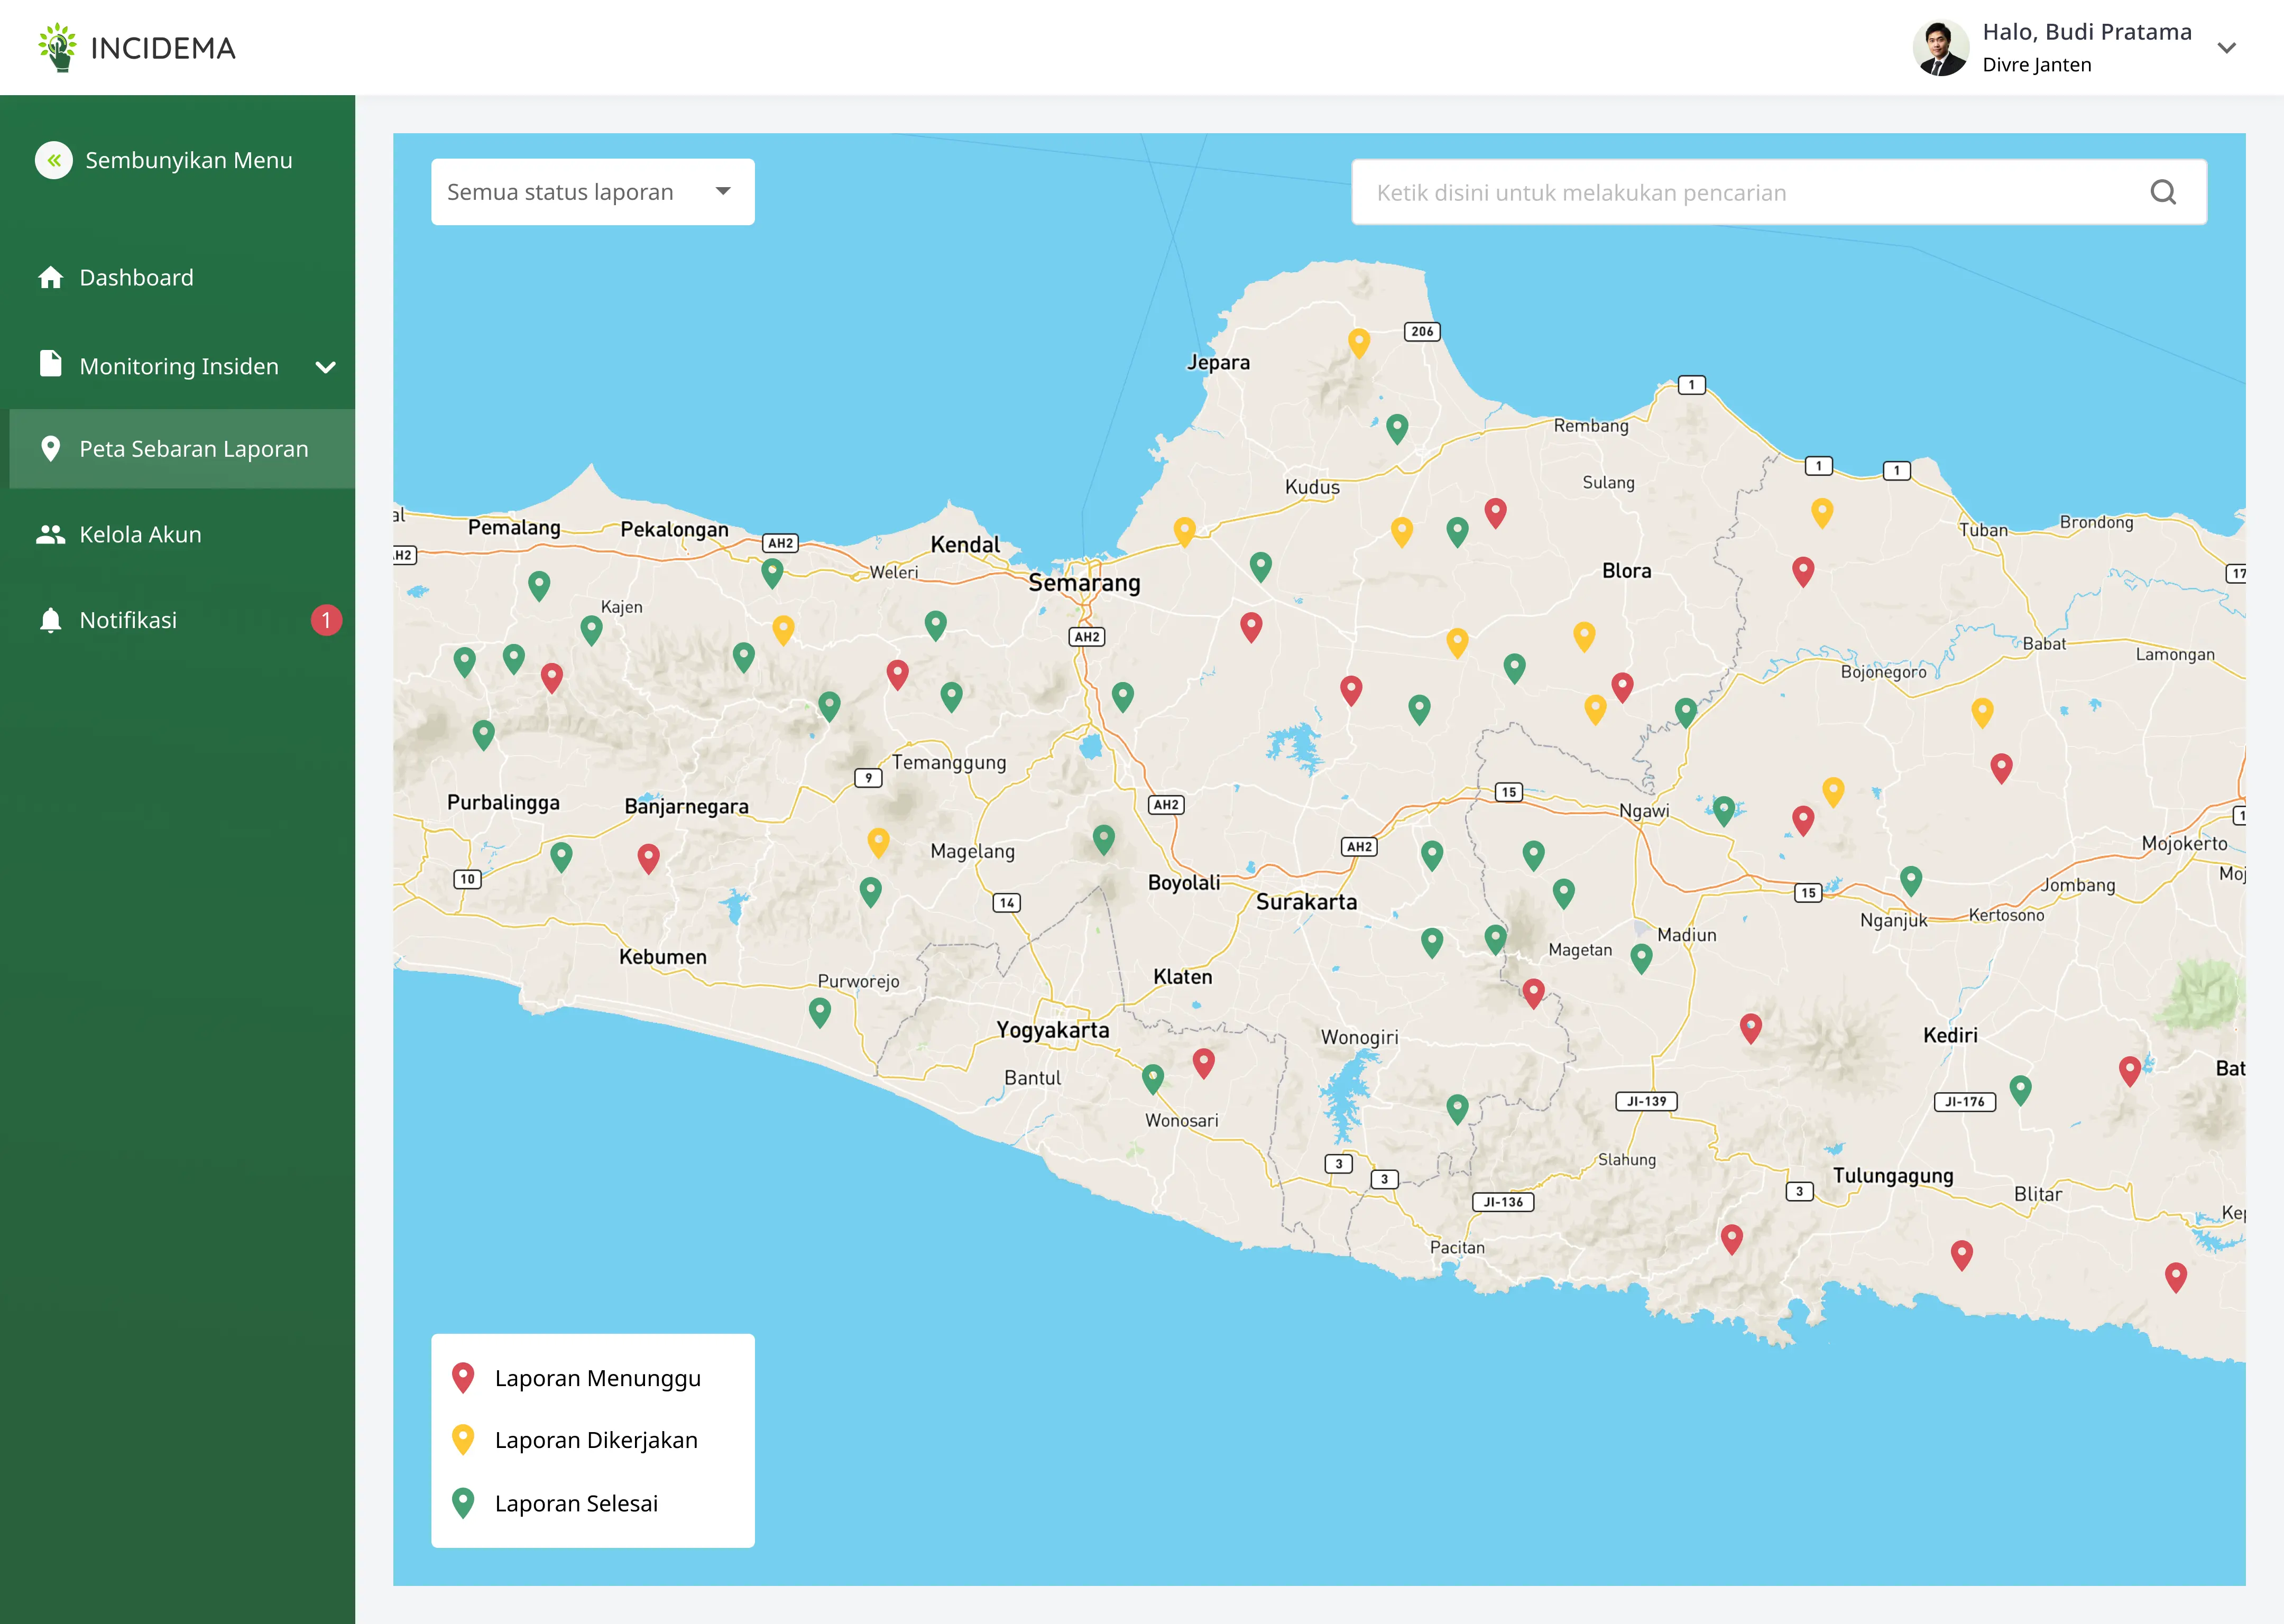2284x1624 pixels.
Task: Open the user account dropdown chevron
Action: pos(2228,47)
